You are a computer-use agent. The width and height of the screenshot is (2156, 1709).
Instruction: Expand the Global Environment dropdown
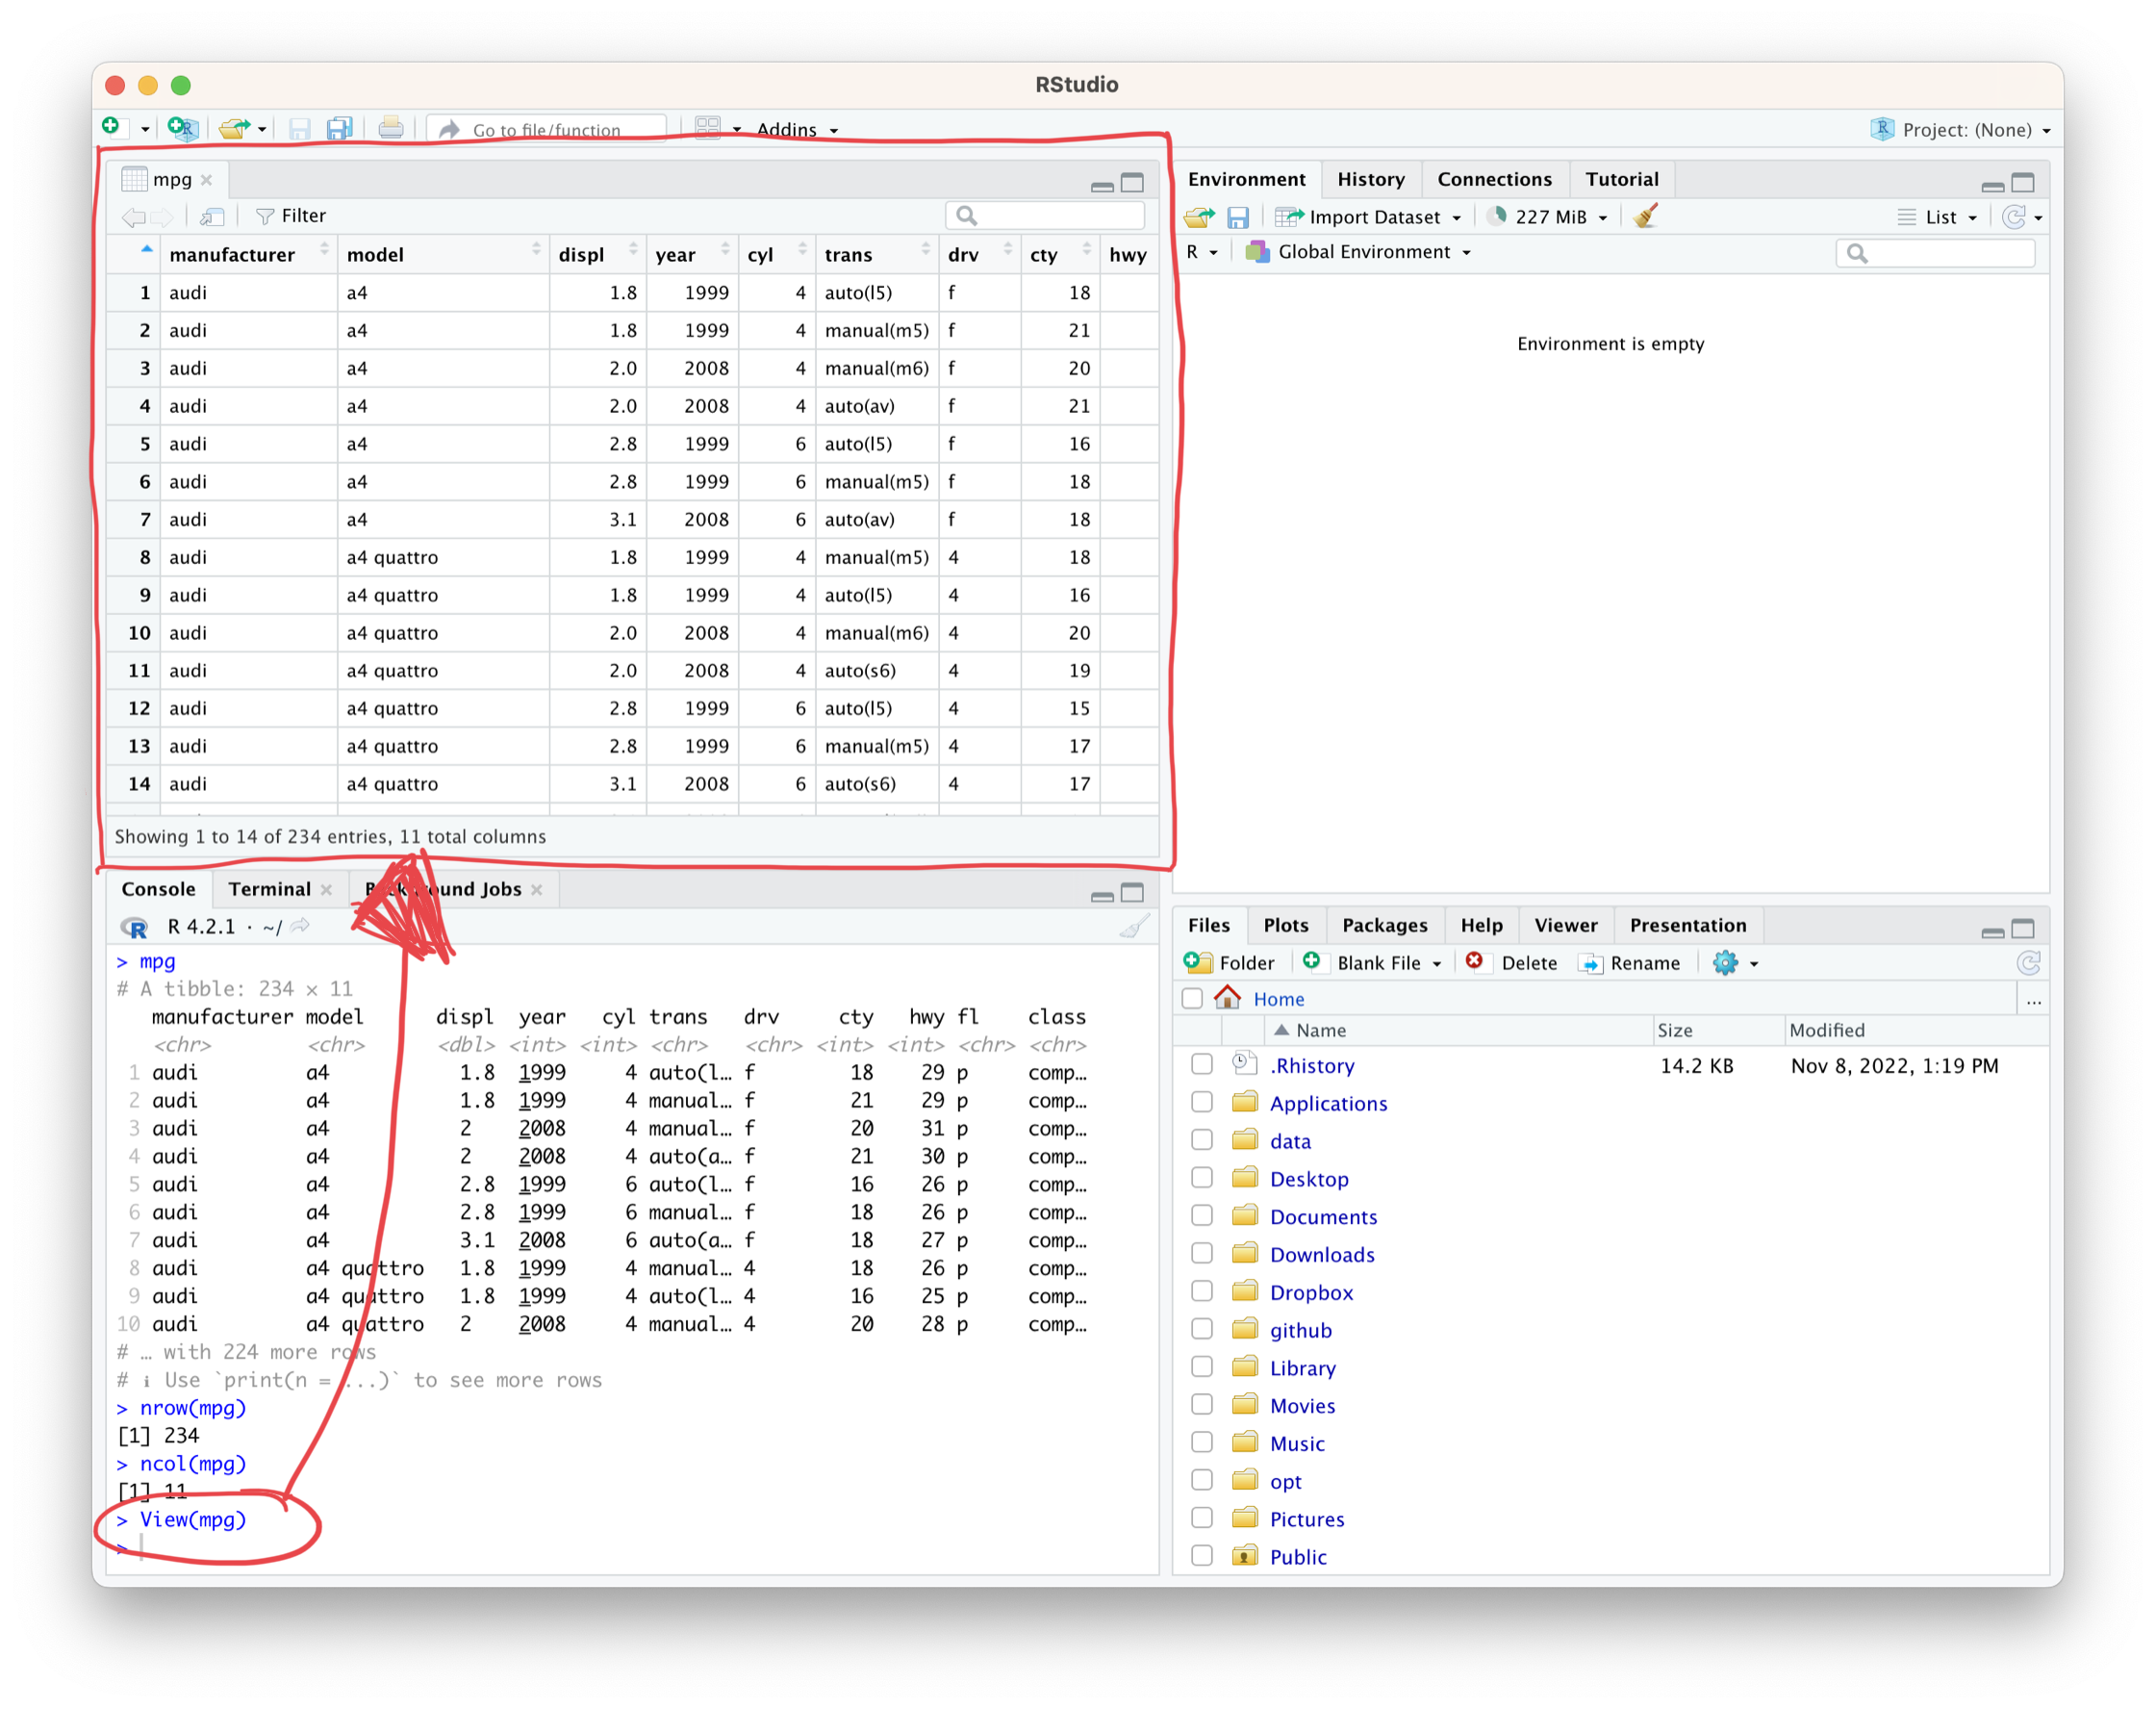click(1361, 252)
